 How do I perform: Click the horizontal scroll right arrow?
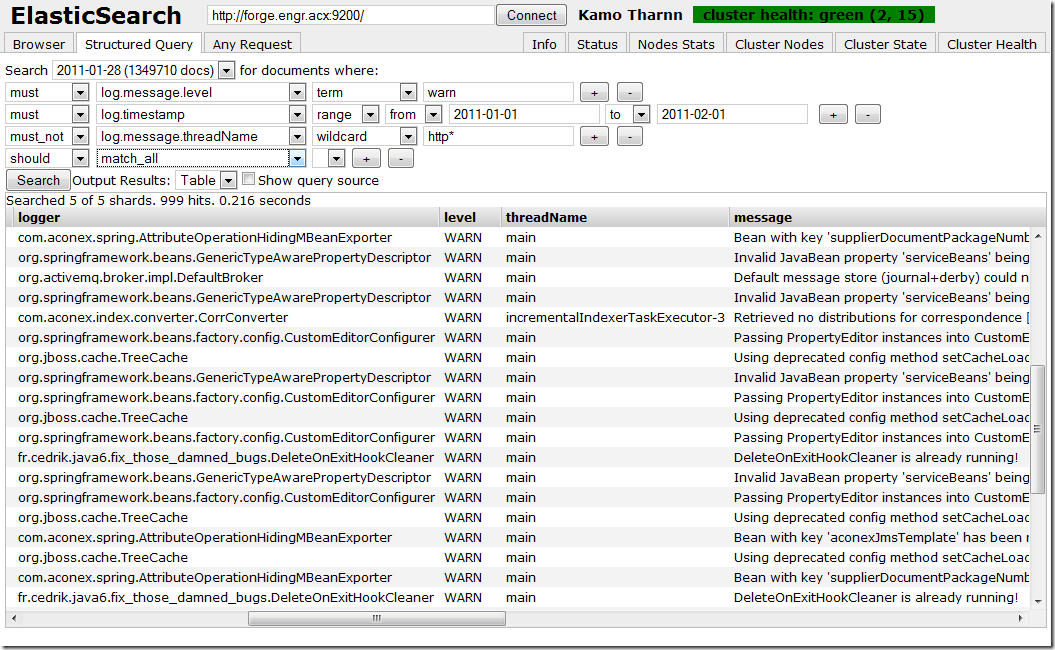click(x=1020, y=618)
